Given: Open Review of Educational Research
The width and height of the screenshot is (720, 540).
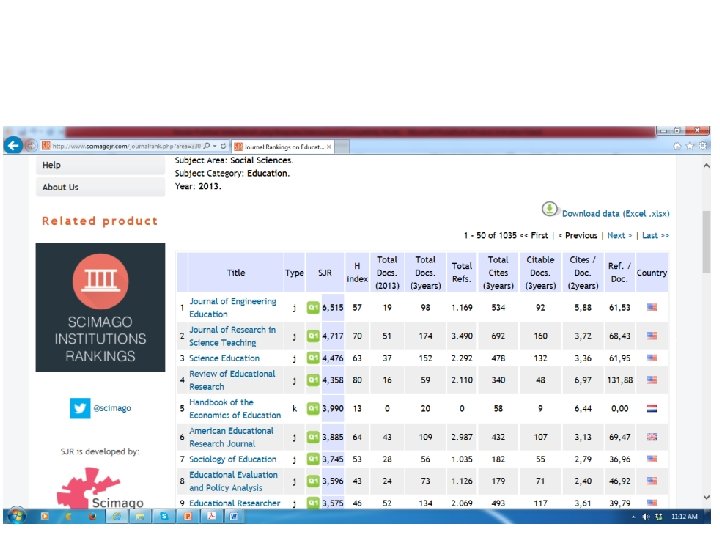Looking at the screenshot, I should [232, 380].
